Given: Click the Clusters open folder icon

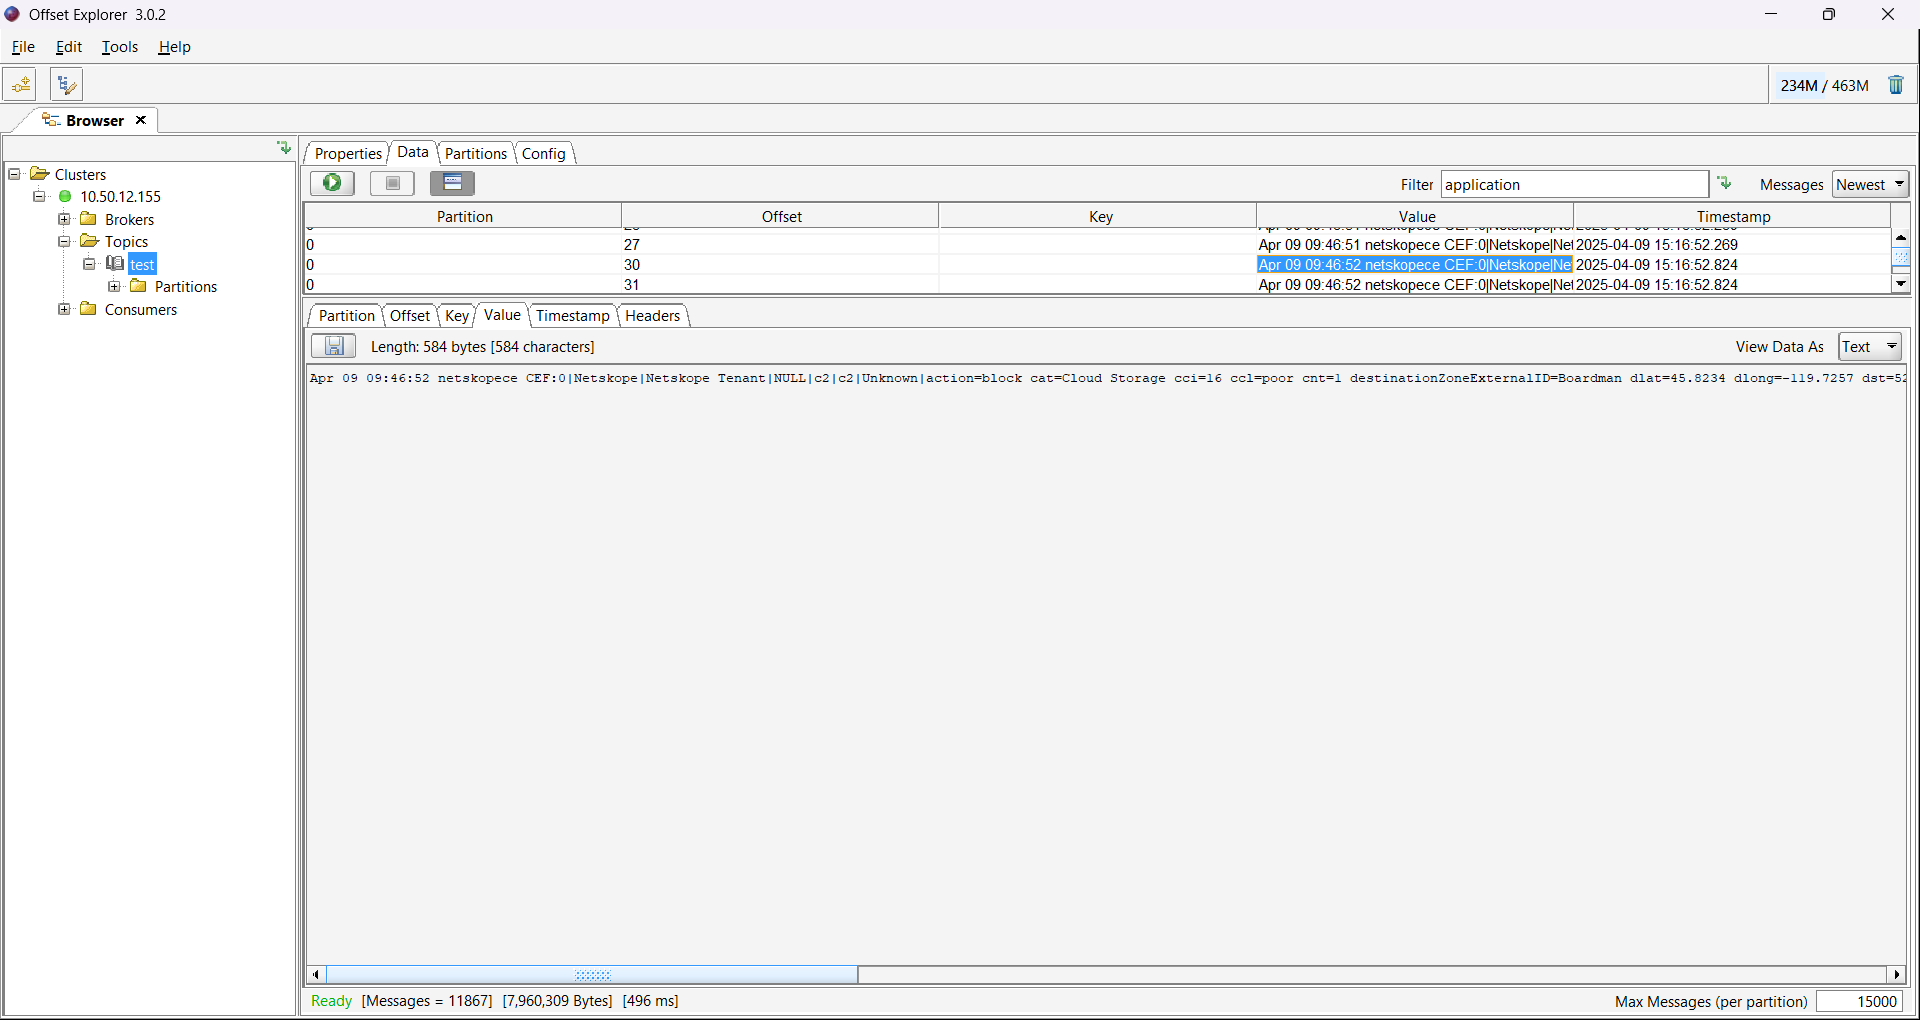Looking at the screenshot, I should tap(40, 174).
